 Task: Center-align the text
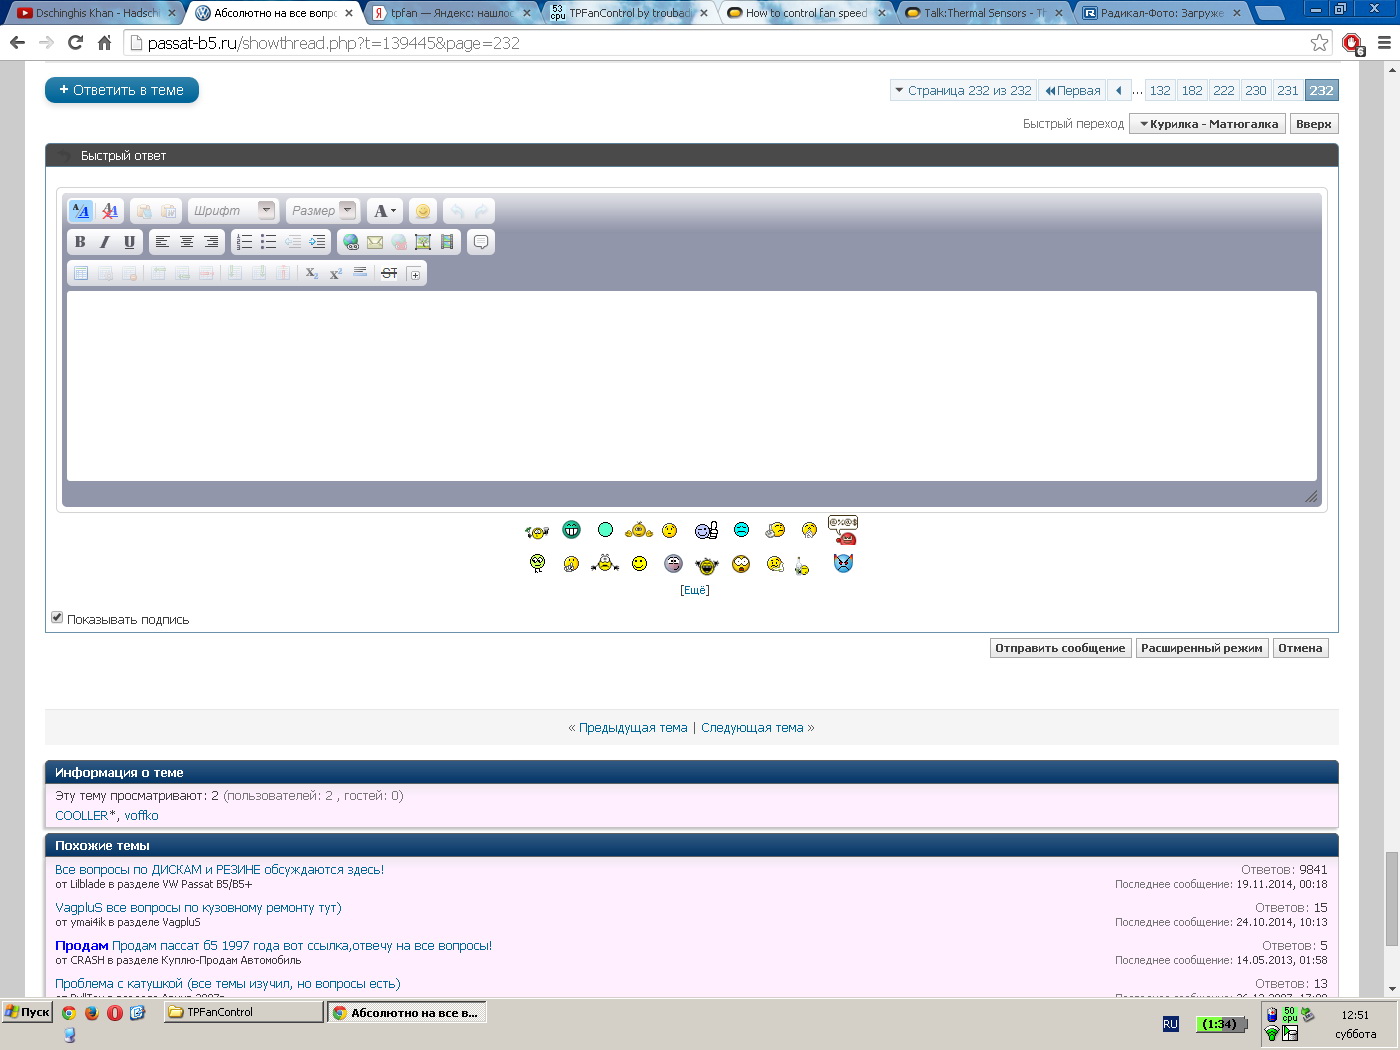(187, 242)
